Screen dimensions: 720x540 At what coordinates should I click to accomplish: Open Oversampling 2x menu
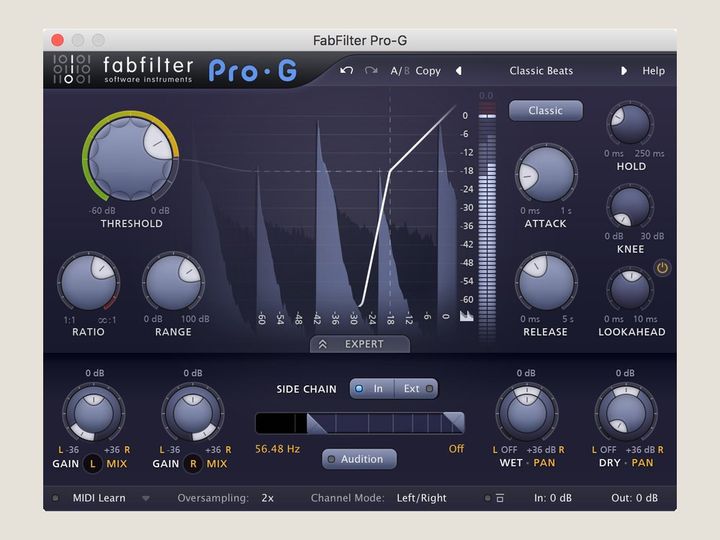point(268,498)
